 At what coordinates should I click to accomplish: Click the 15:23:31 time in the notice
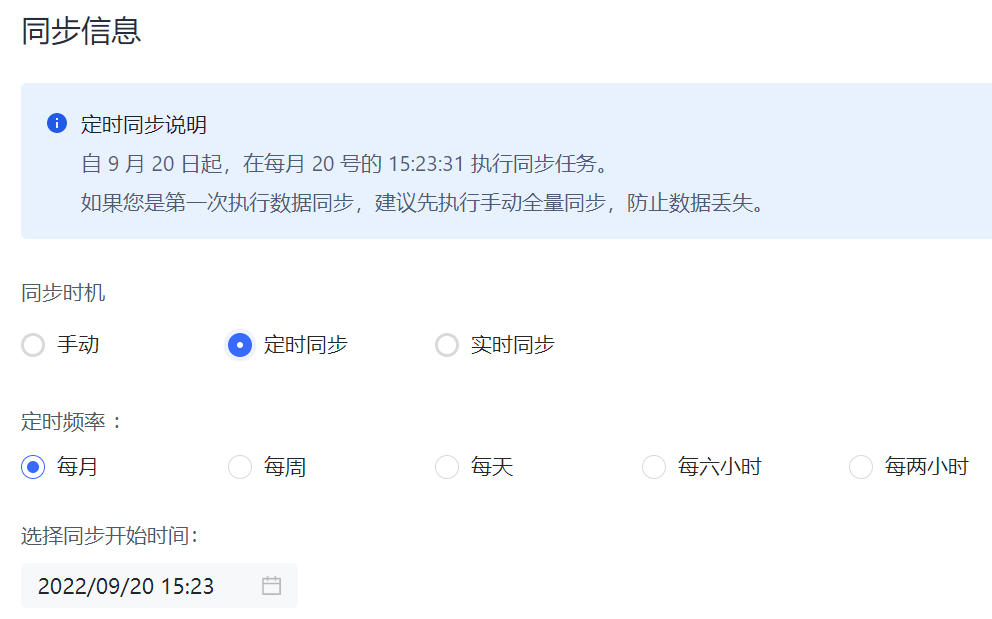click(x=428, y=164)
